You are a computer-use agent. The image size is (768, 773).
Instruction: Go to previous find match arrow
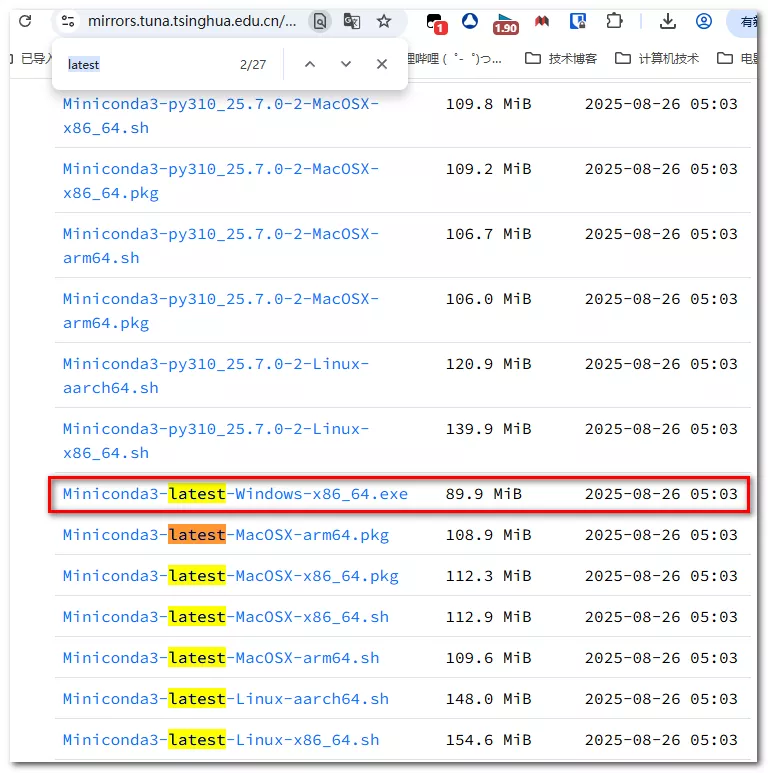[x=310, y=64]
